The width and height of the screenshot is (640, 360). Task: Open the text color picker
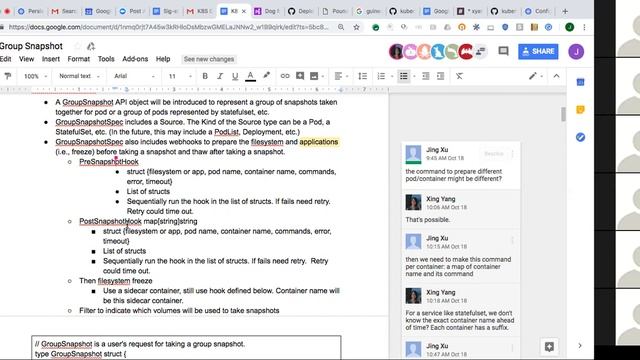click(x=250, y=76)
